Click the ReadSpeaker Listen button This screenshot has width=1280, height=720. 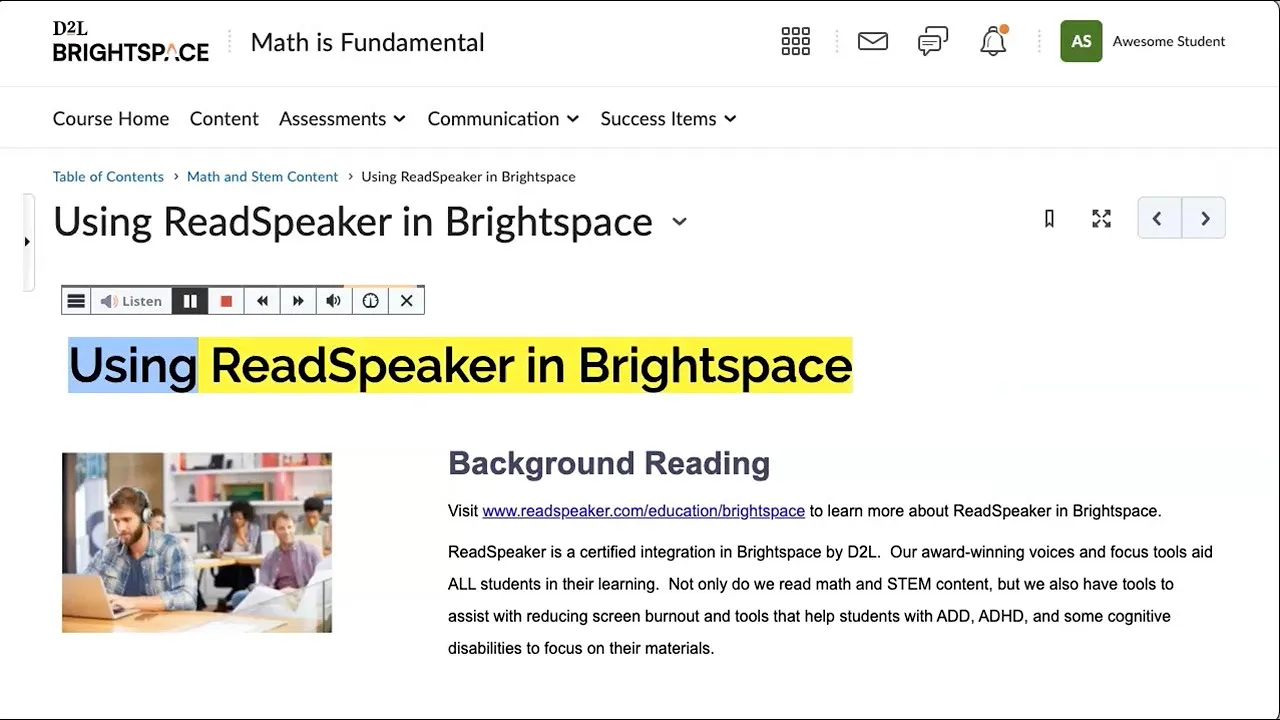(131, 301)
